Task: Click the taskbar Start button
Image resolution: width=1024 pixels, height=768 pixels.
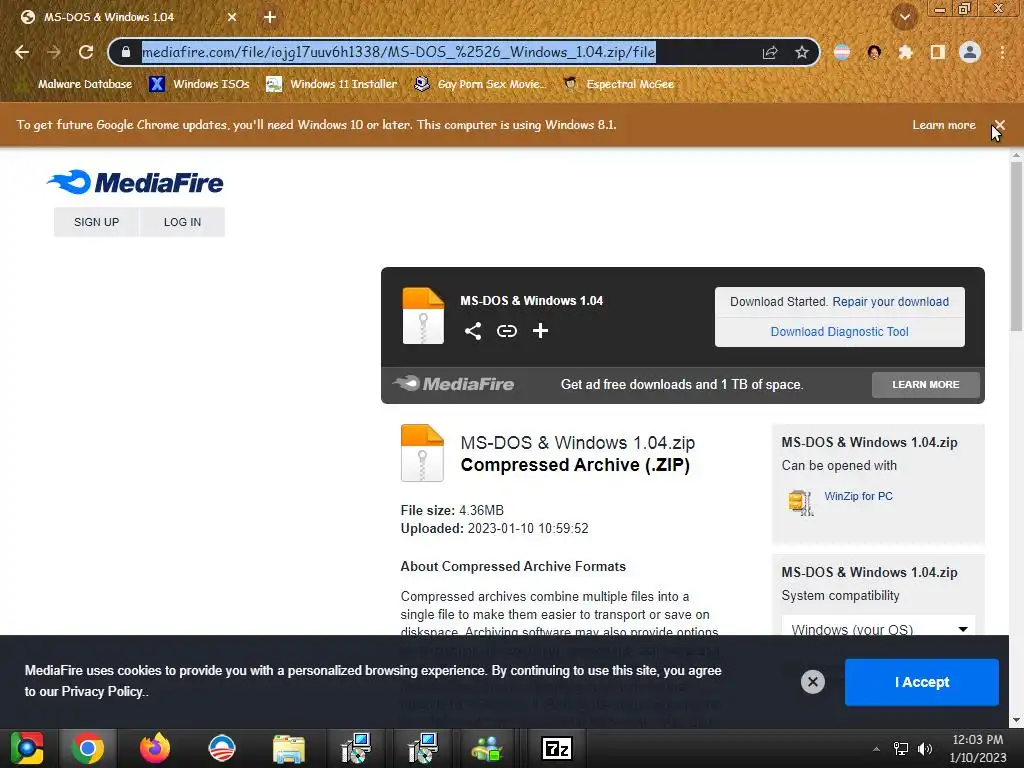Action: pyautogui.click(x=27, y=748)
